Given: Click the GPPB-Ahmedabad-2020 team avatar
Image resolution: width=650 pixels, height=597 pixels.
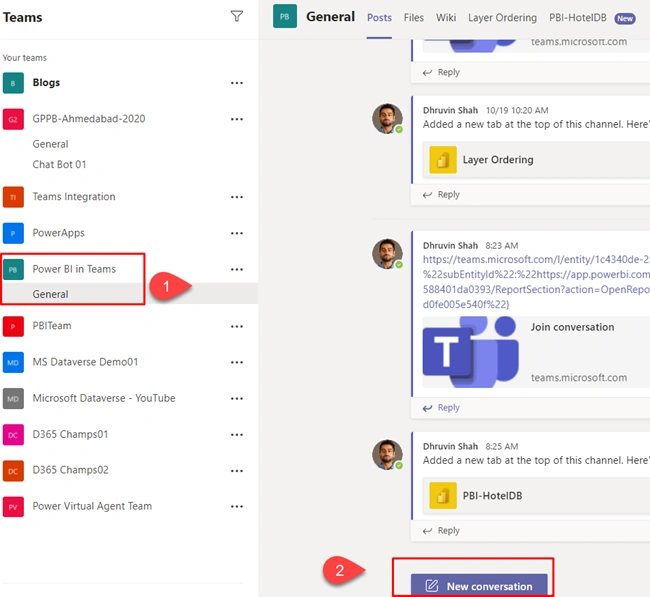Looking at the screenshot, I should [x=13, y=119].
